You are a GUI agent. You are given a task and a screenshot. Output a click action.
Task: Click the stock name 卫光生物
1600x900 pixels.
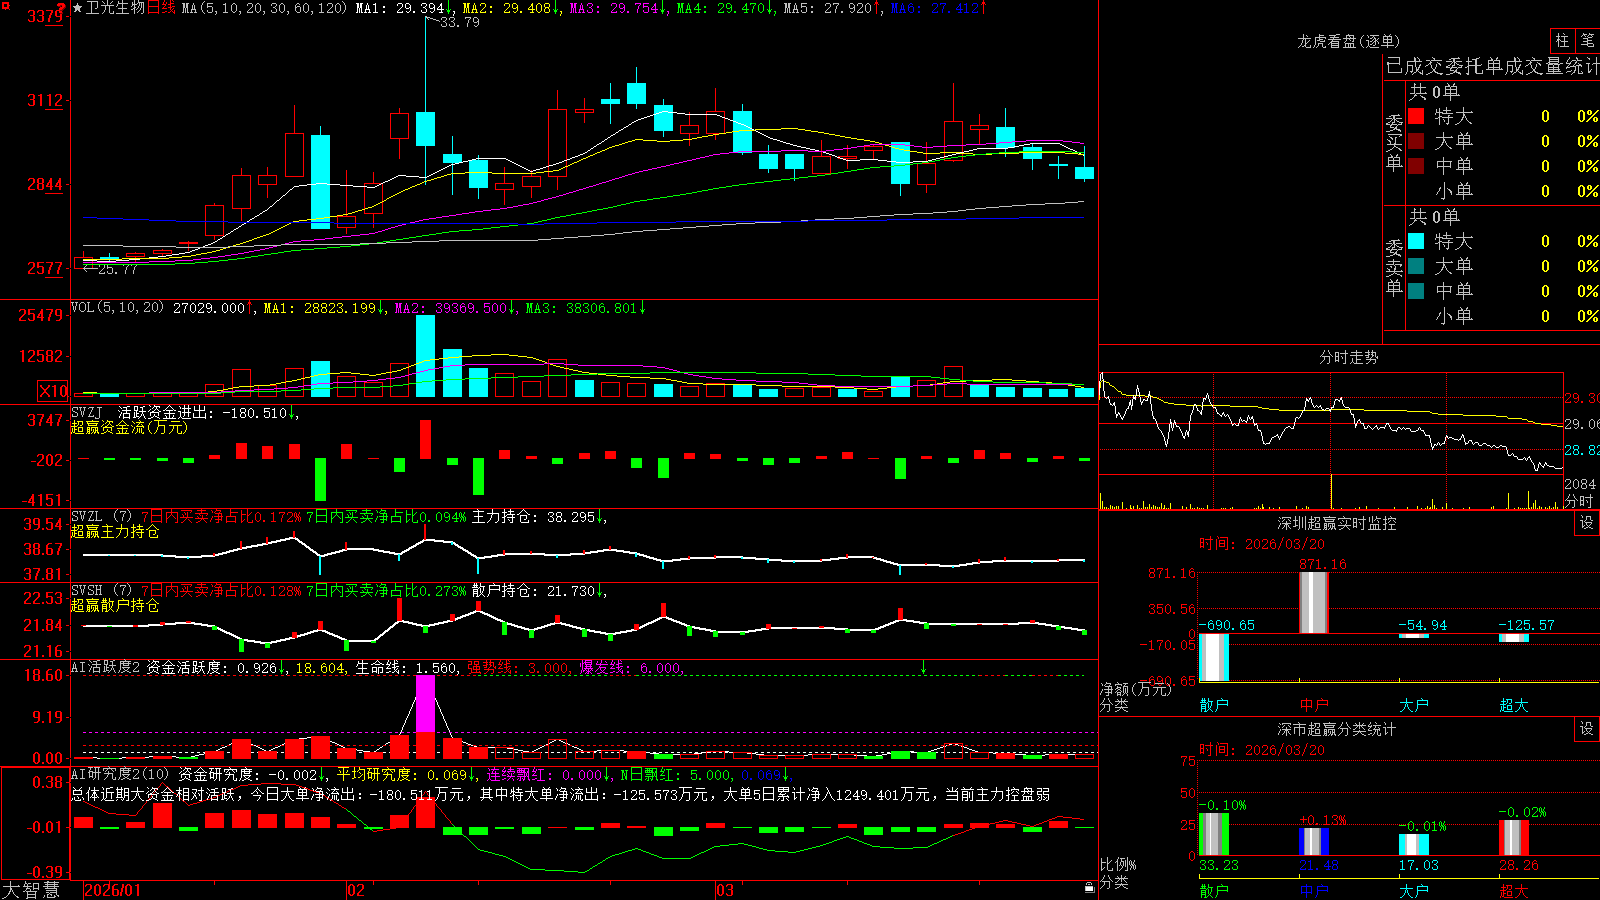[x=115, y=8]
